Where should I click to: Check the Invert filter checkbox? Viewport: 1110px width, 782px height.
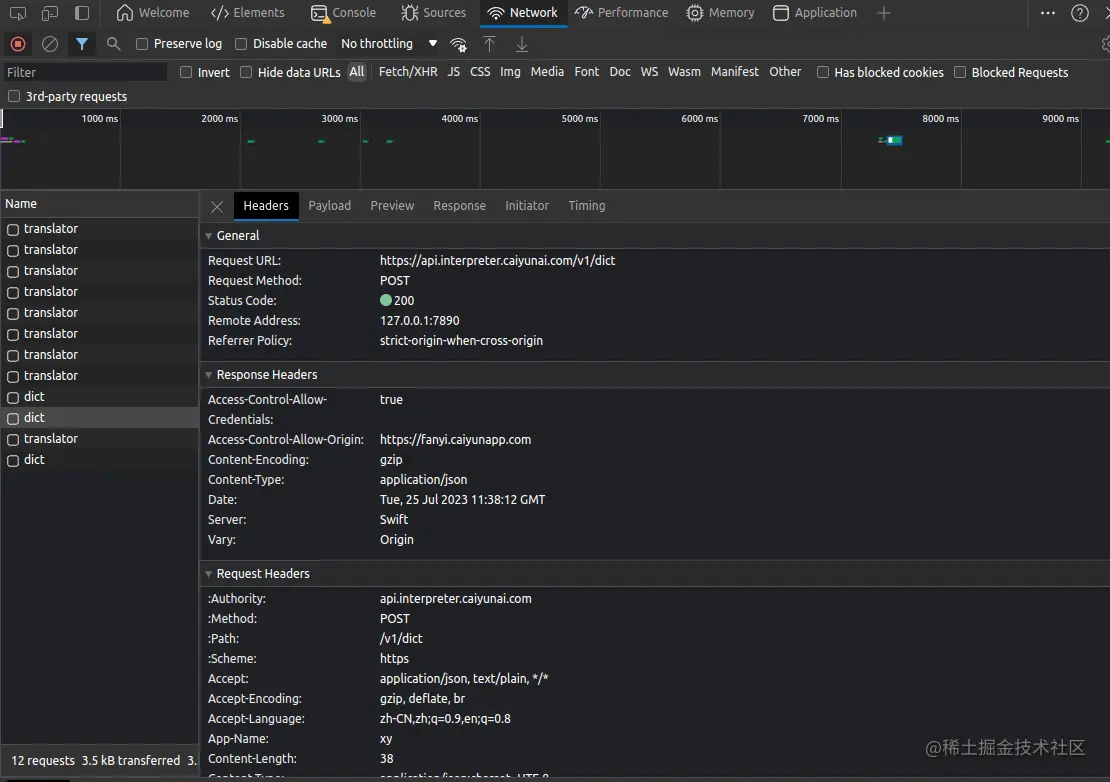[185, 72]
